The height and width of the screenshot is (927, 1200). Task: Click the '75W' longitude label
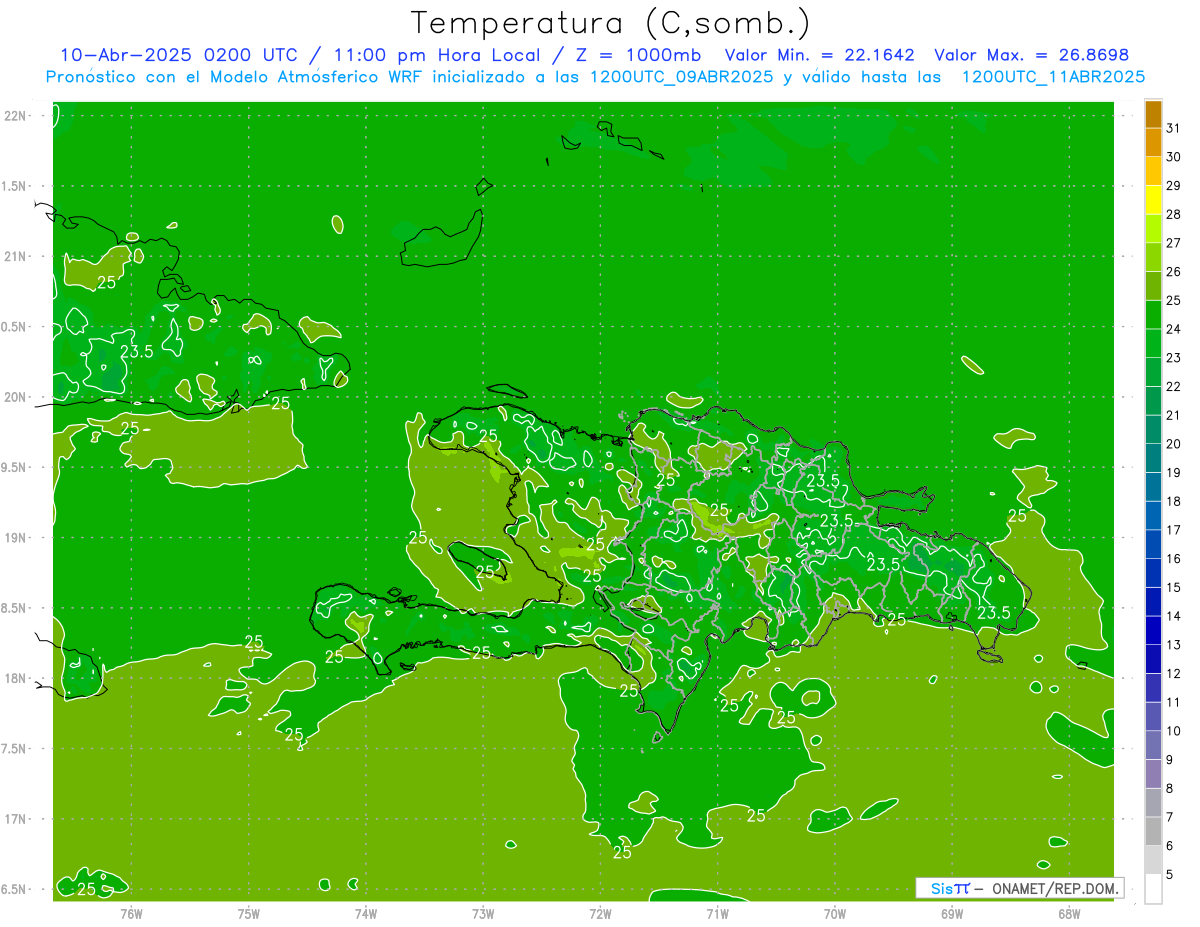point(249,914)
